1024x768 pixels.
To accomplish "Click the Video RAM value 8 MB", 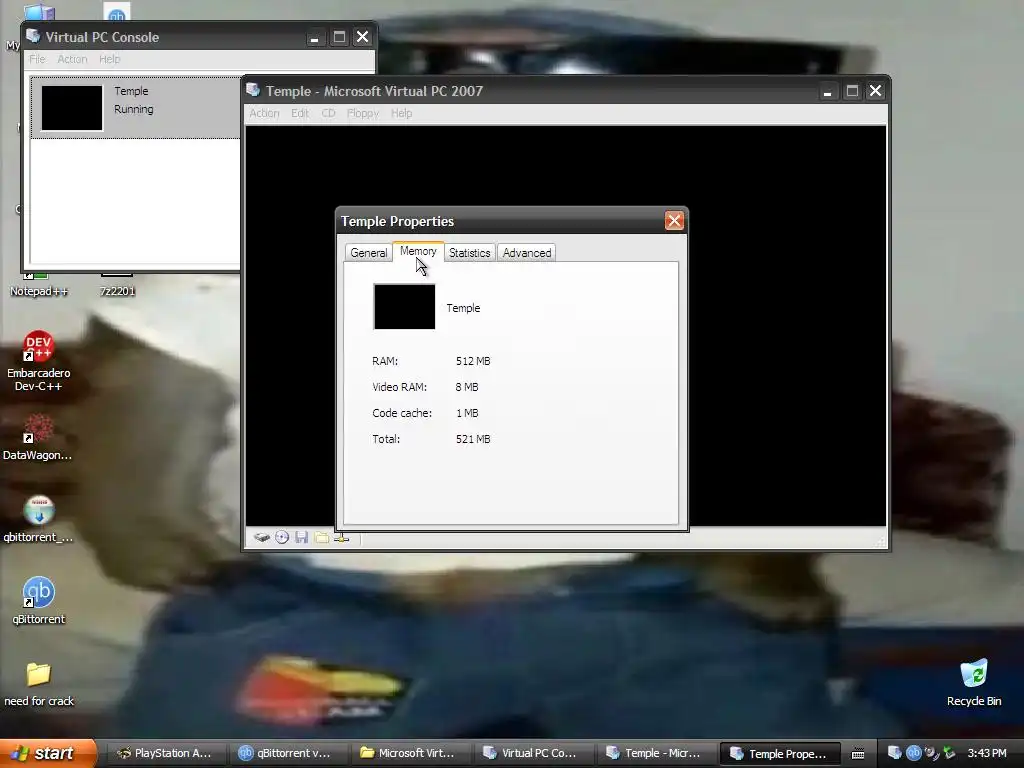I will (x=467, y=387).
